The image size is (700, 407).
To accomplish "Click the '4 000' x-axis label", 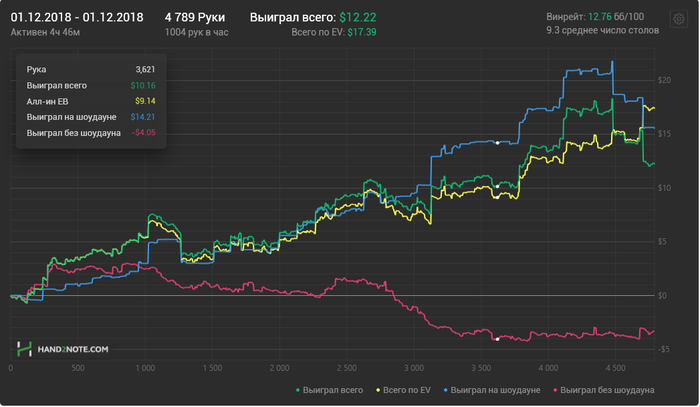I will pyautogui.click(x=548, y=368).
